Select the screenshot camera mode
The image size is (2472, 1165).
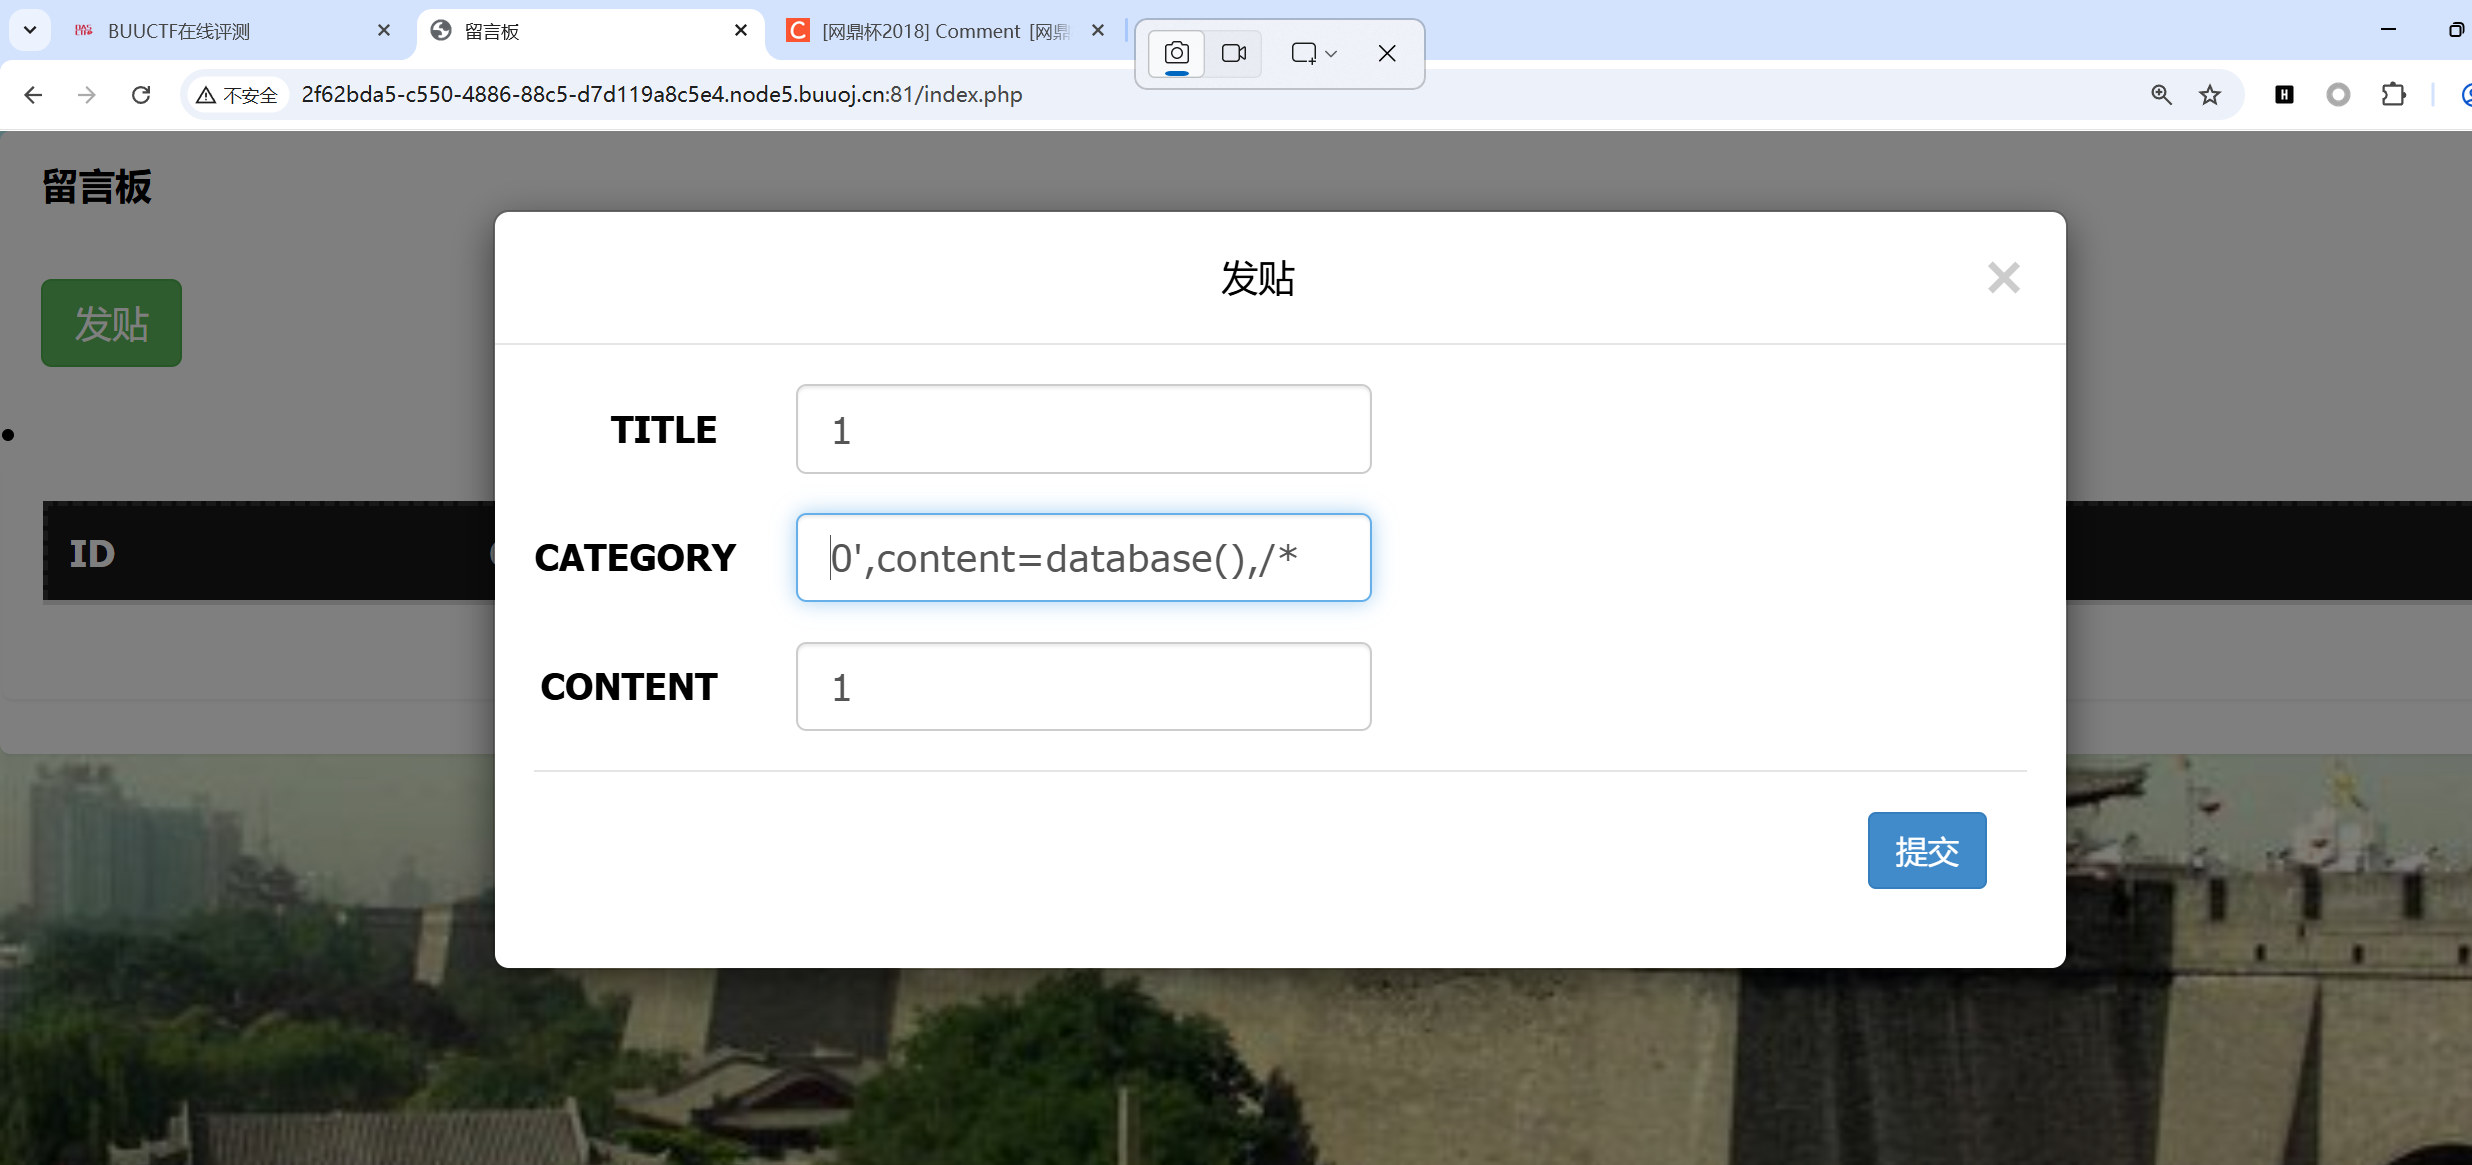[1177, 53]
